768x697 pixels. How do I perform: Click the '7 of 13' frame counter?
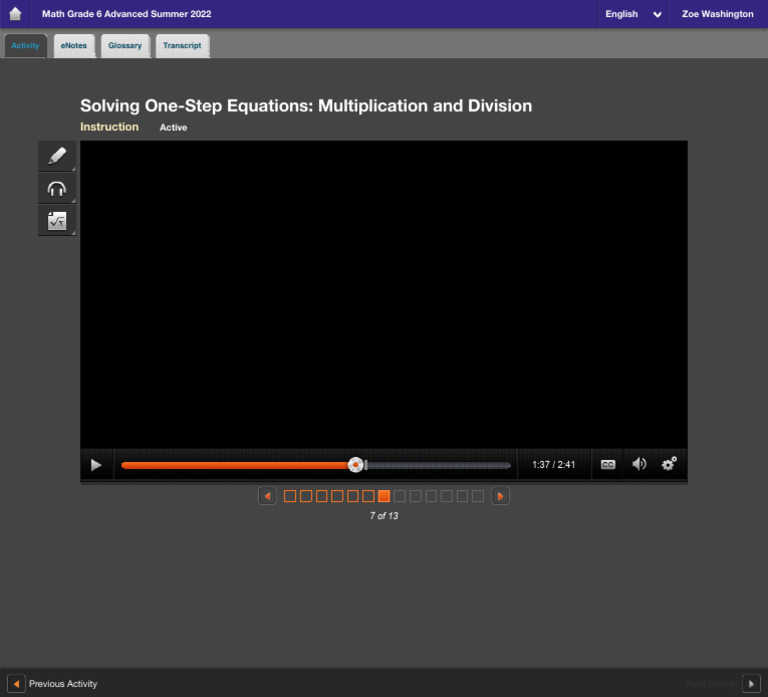(384, 516)
